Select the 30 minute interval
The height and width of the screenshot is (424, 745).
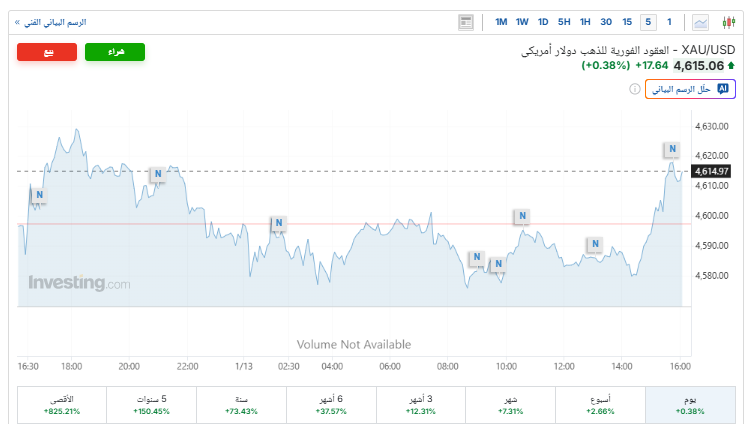tap(606, 21)
